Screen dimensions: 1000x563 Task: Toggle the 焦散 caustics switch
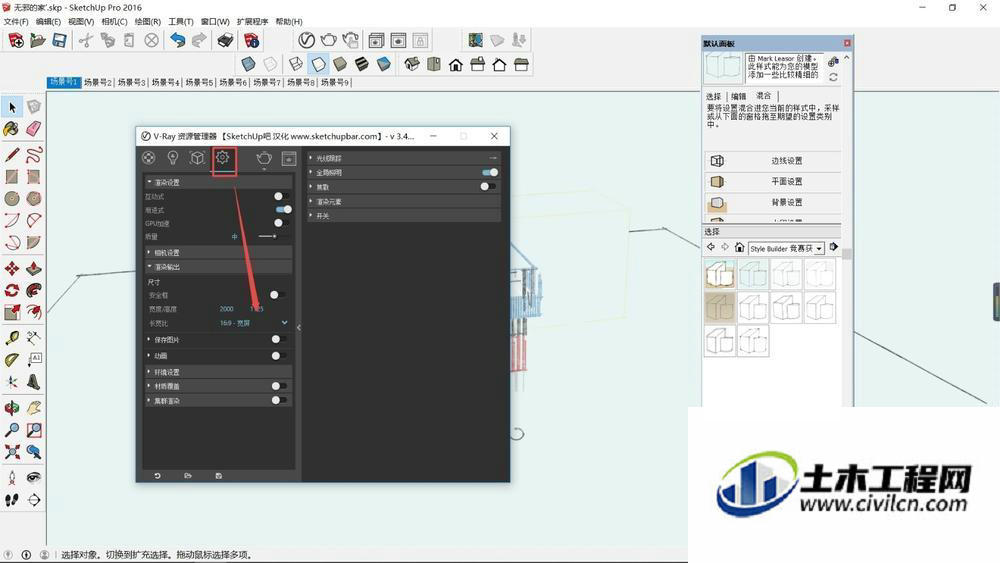pos(488,186)
